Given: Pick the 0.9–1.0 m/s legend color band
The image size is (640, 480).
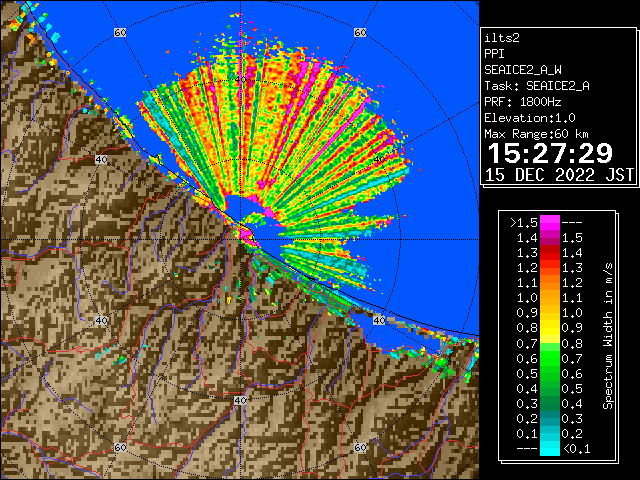Looking at the screenshot, I should 550,313.
